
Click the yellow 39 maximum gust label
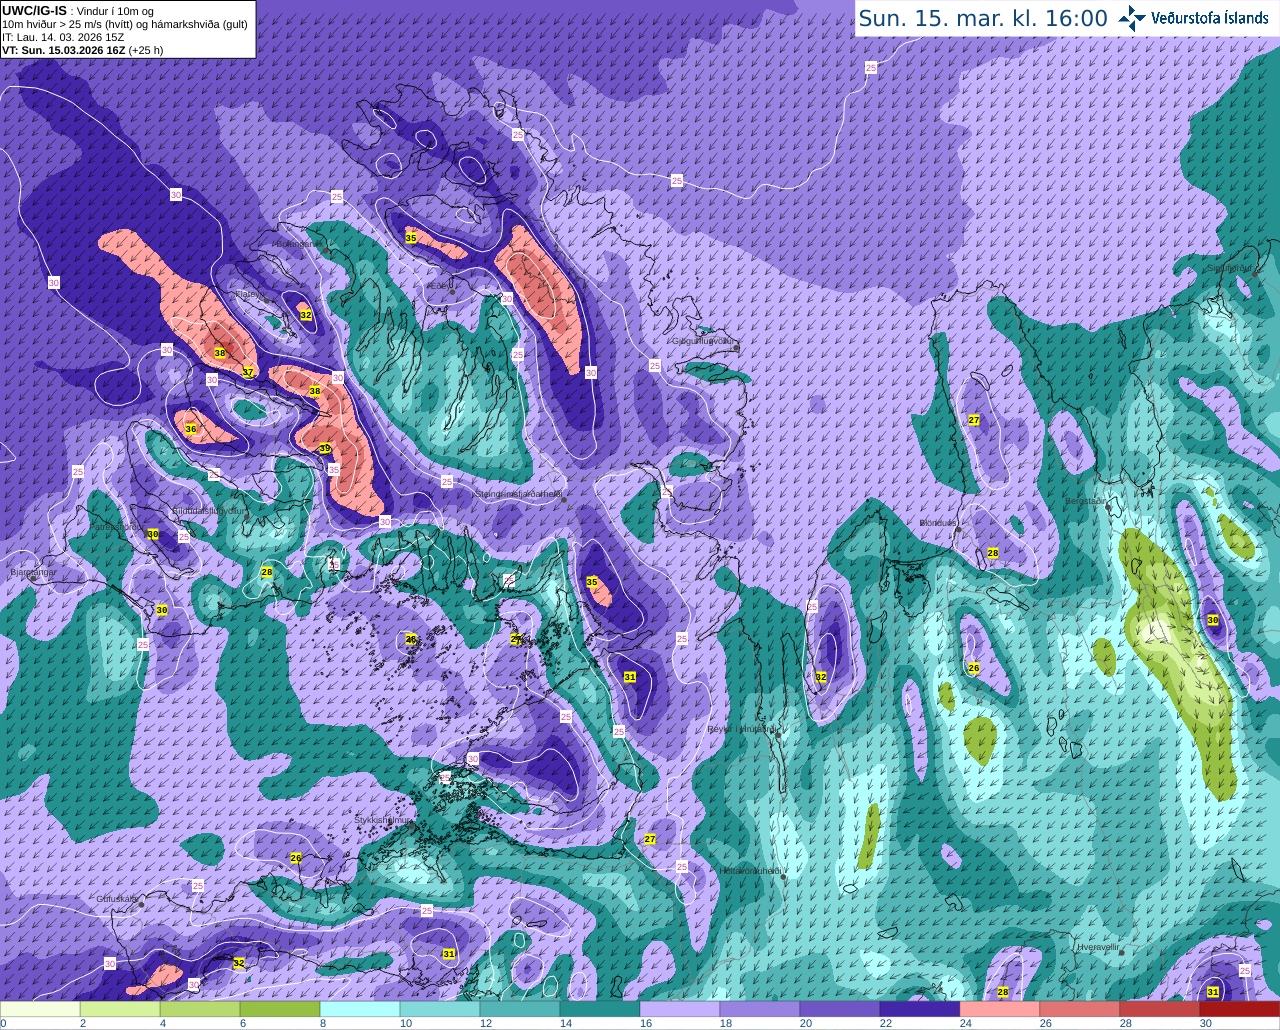tap(325, 449)
